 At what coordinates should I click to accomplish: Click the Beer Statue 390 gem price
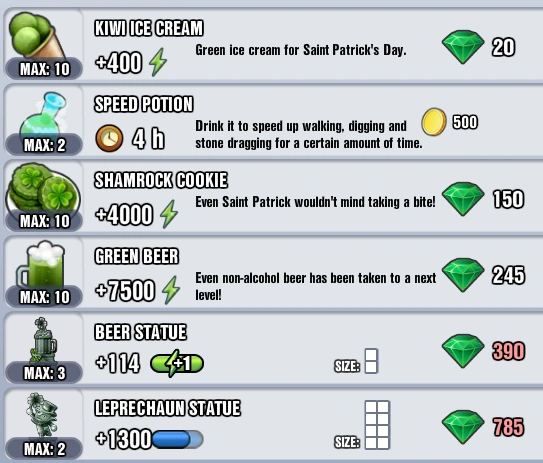click(483, 351)
